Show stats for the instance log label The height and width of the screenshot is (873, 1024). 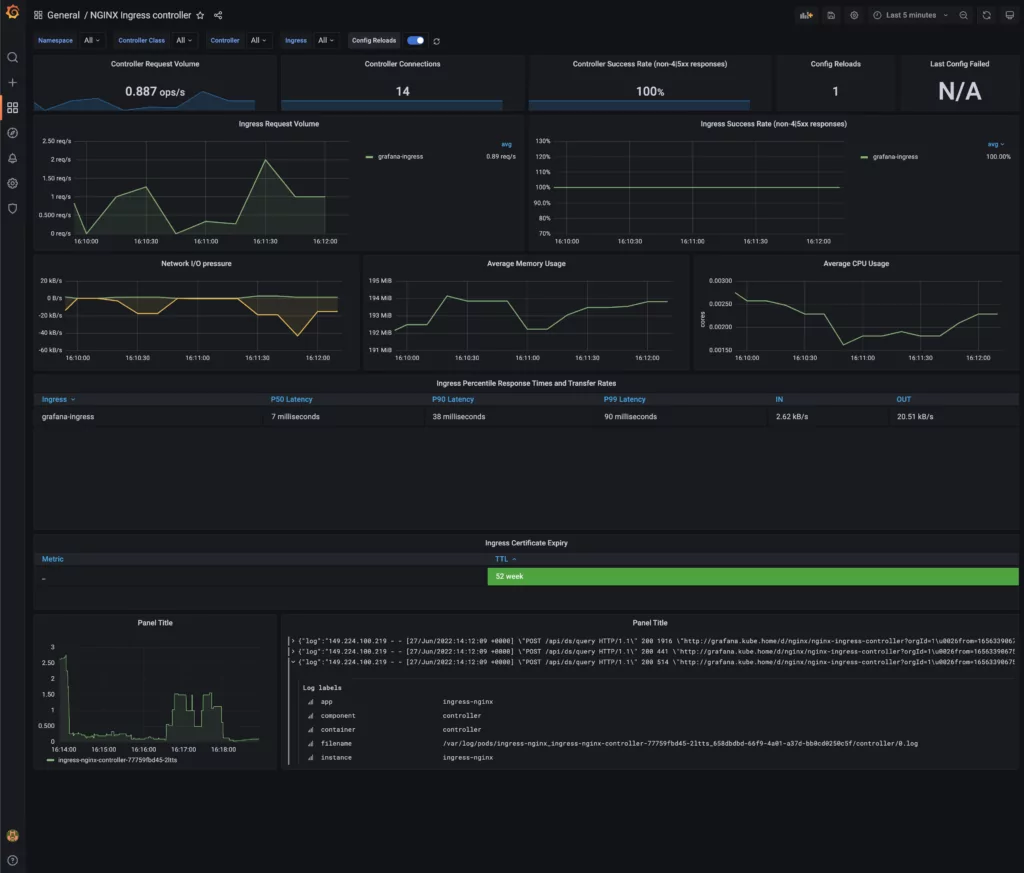pos(311,758)
